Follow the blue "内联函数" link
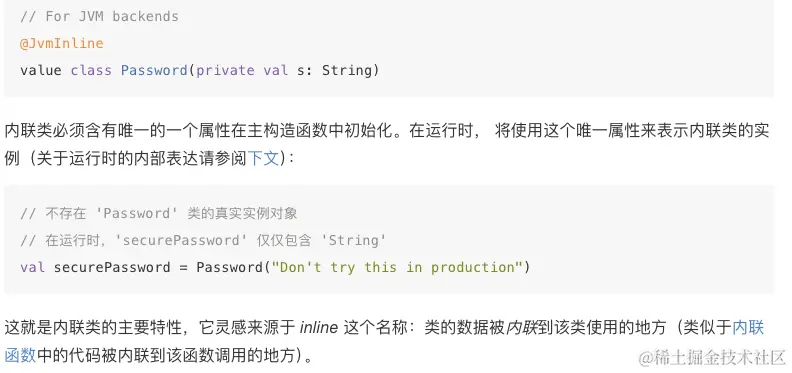 (748, 328)
